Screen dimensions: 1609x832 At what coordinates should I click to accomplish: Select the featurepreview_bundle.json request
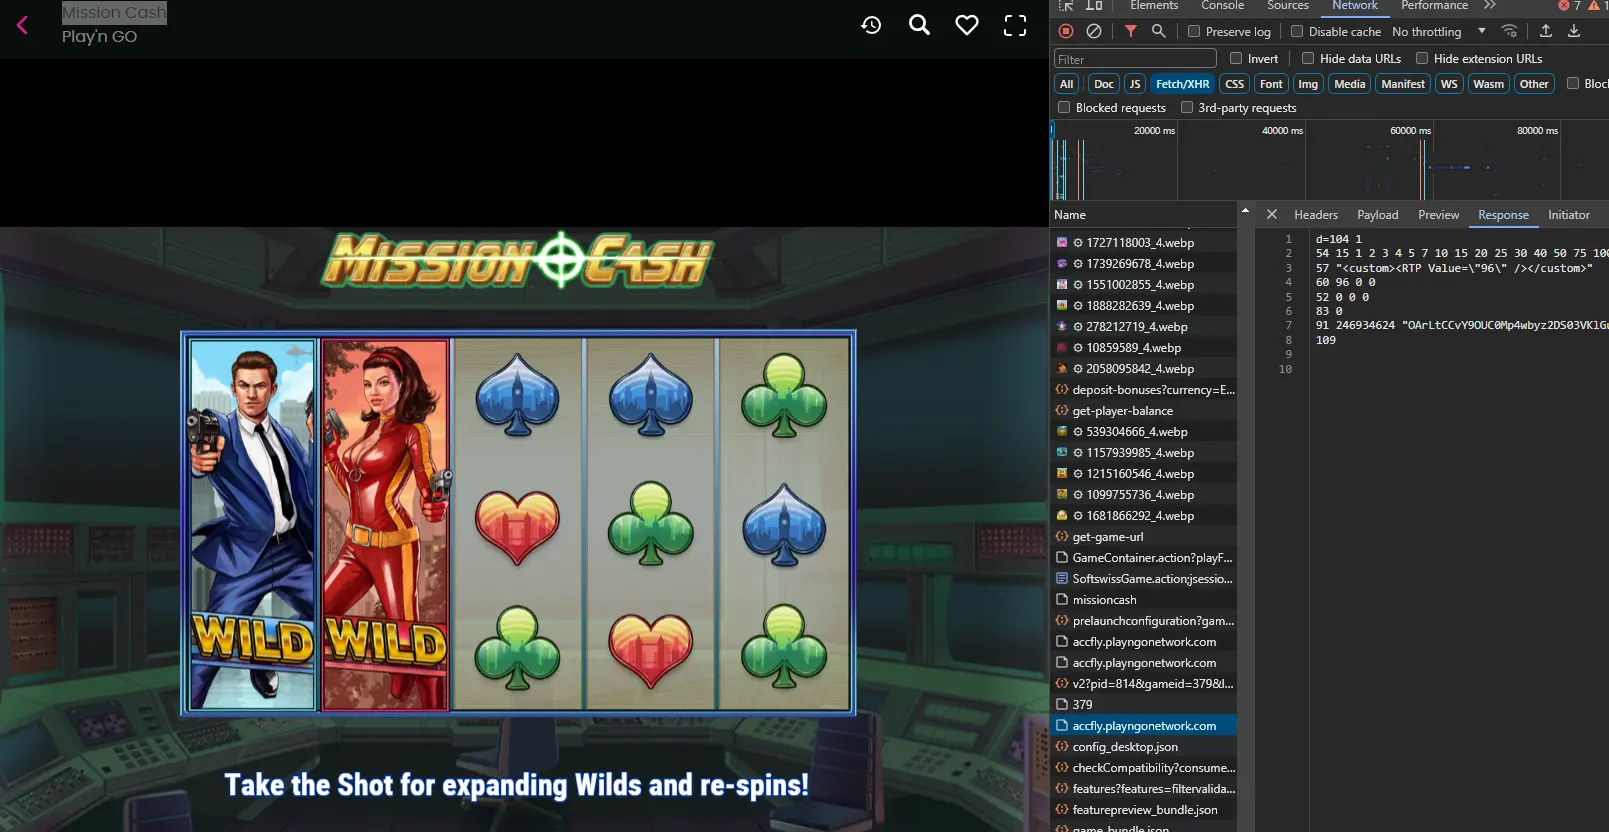click(1145, 810)
